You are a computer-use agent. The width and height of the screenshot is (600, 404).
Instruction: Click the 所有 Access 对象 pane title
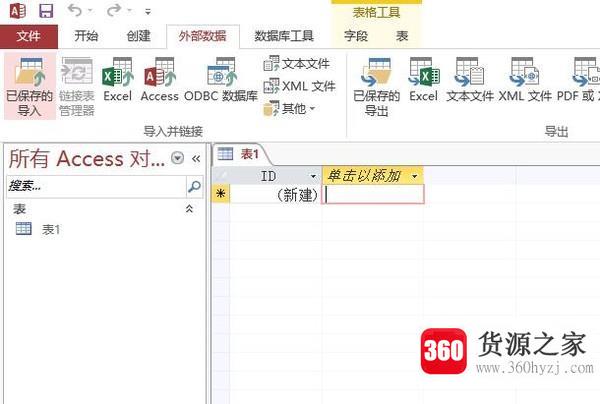click(87, 158)
